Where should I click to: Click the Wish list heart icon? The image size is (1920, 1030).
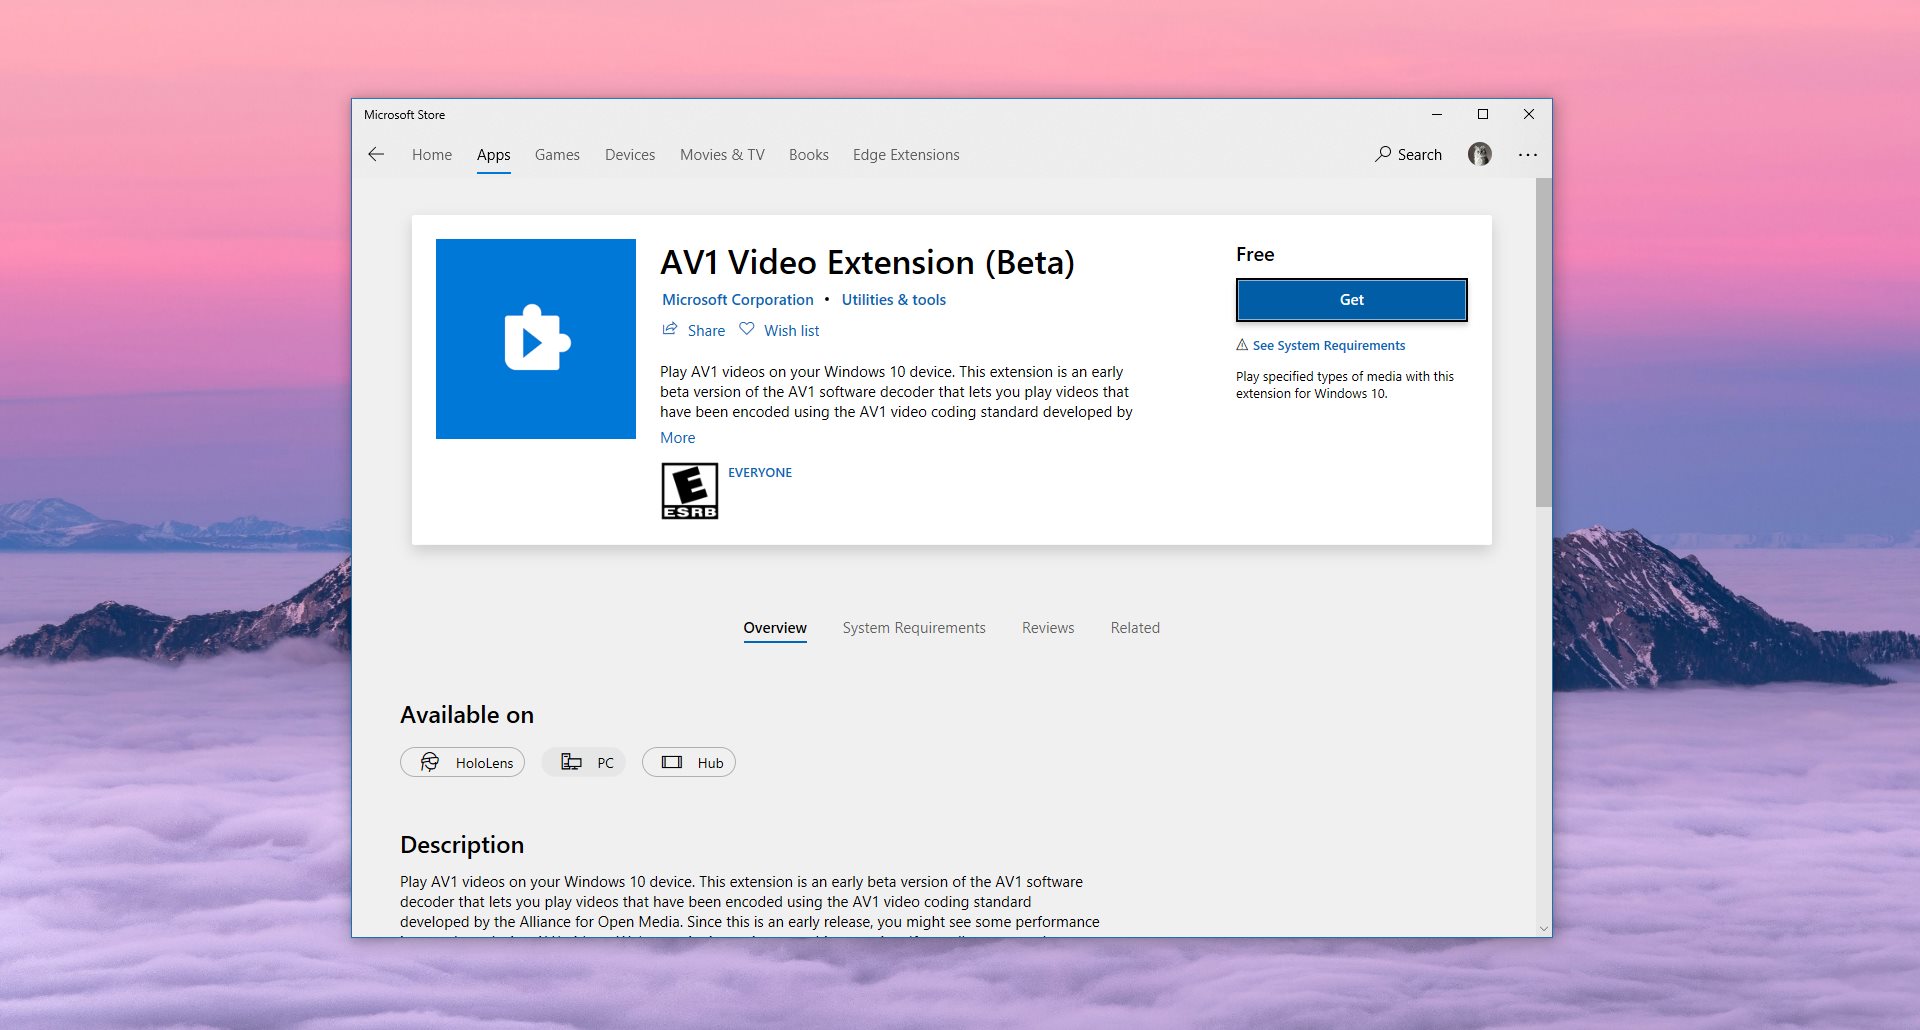click(747, 329)
